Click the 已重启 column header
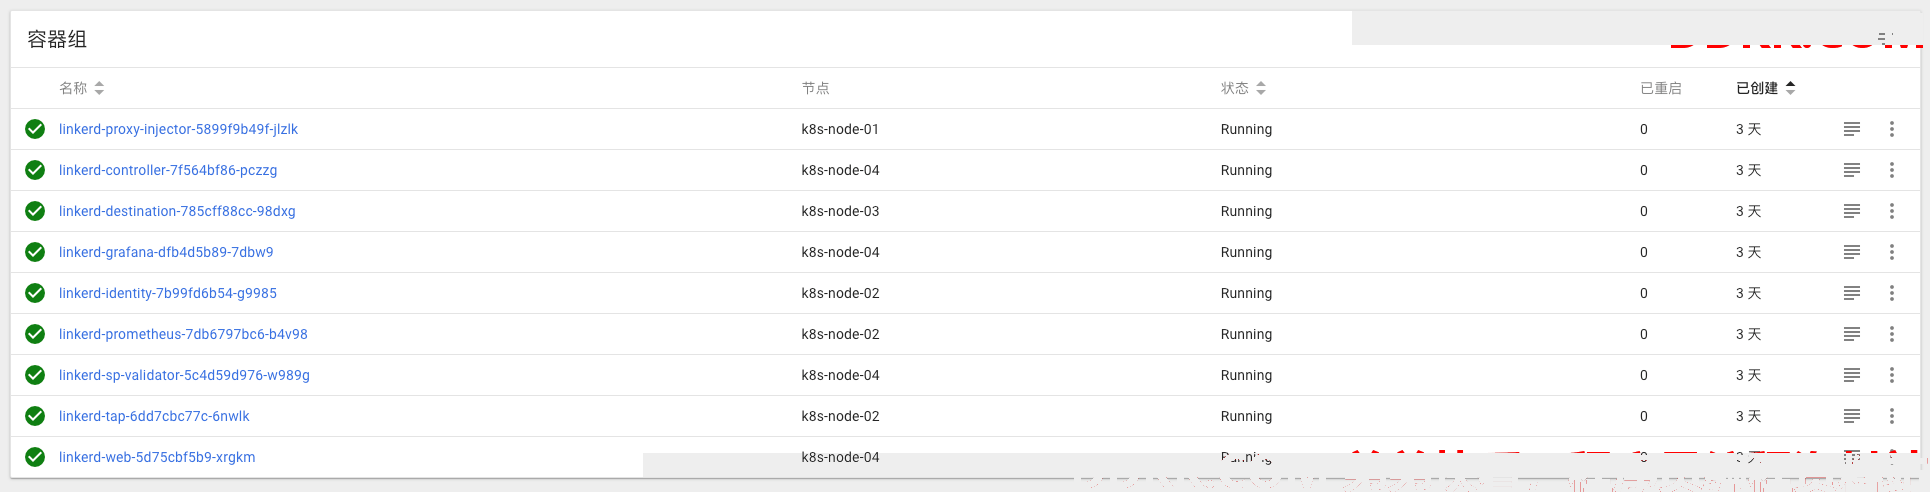 tap(1660, 88)
